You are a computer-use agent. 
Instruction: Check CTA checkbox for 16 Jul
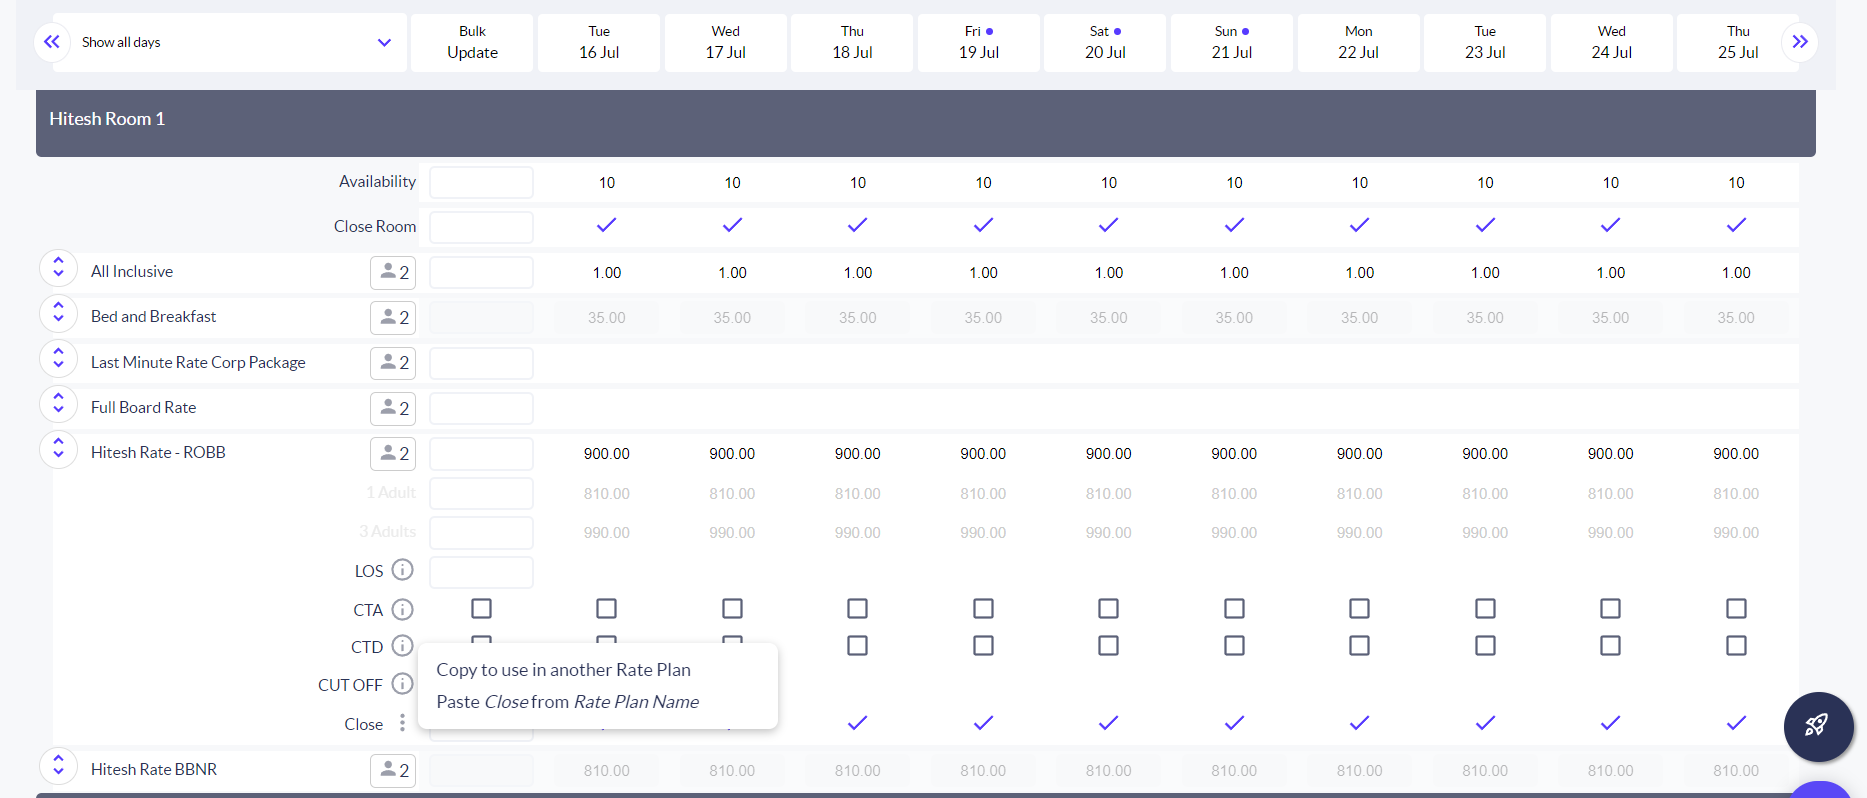(606, 608)
